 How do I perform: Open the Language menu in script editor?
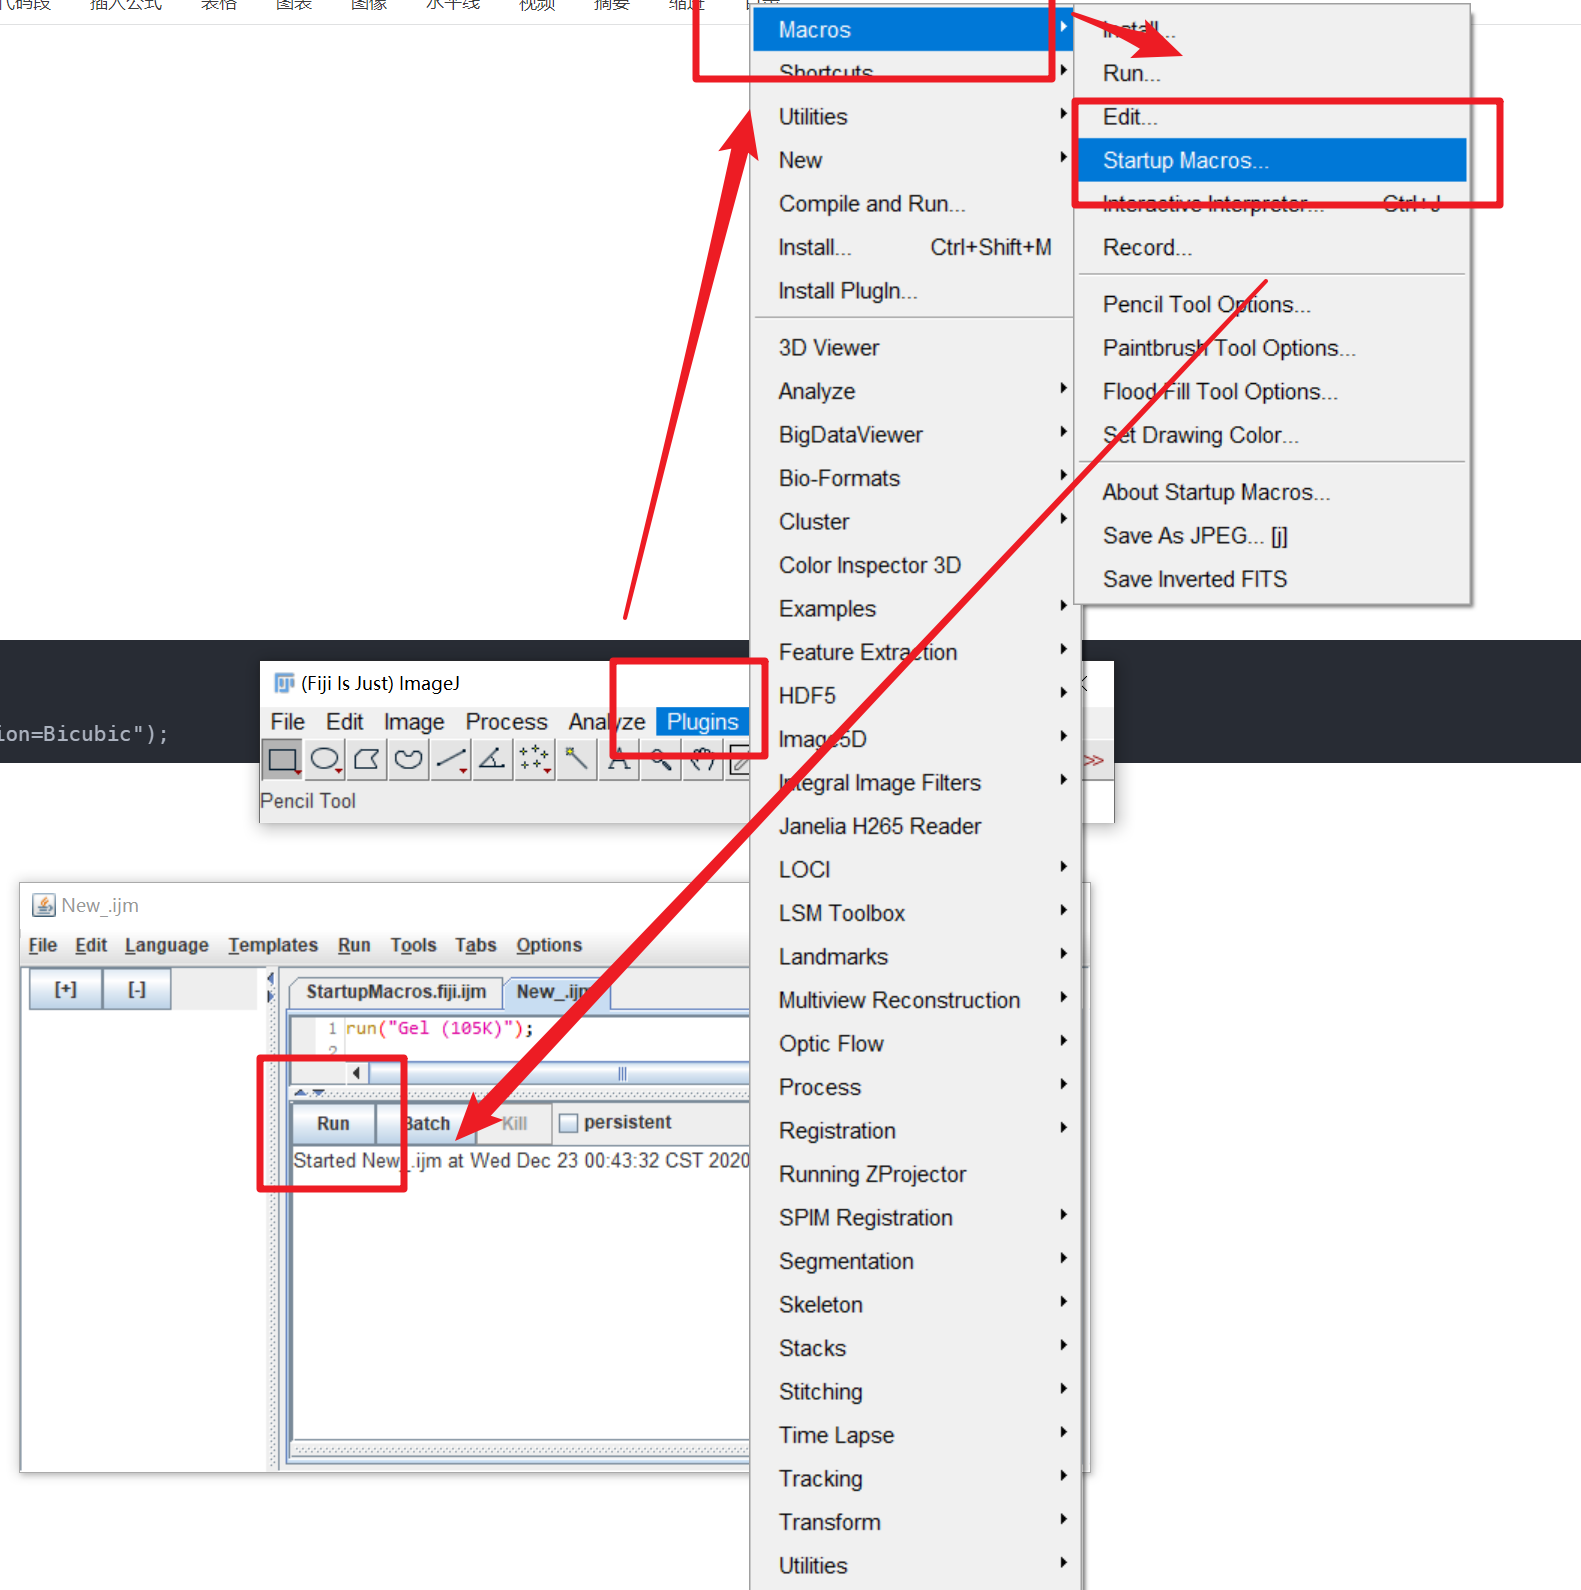[167, 945]
